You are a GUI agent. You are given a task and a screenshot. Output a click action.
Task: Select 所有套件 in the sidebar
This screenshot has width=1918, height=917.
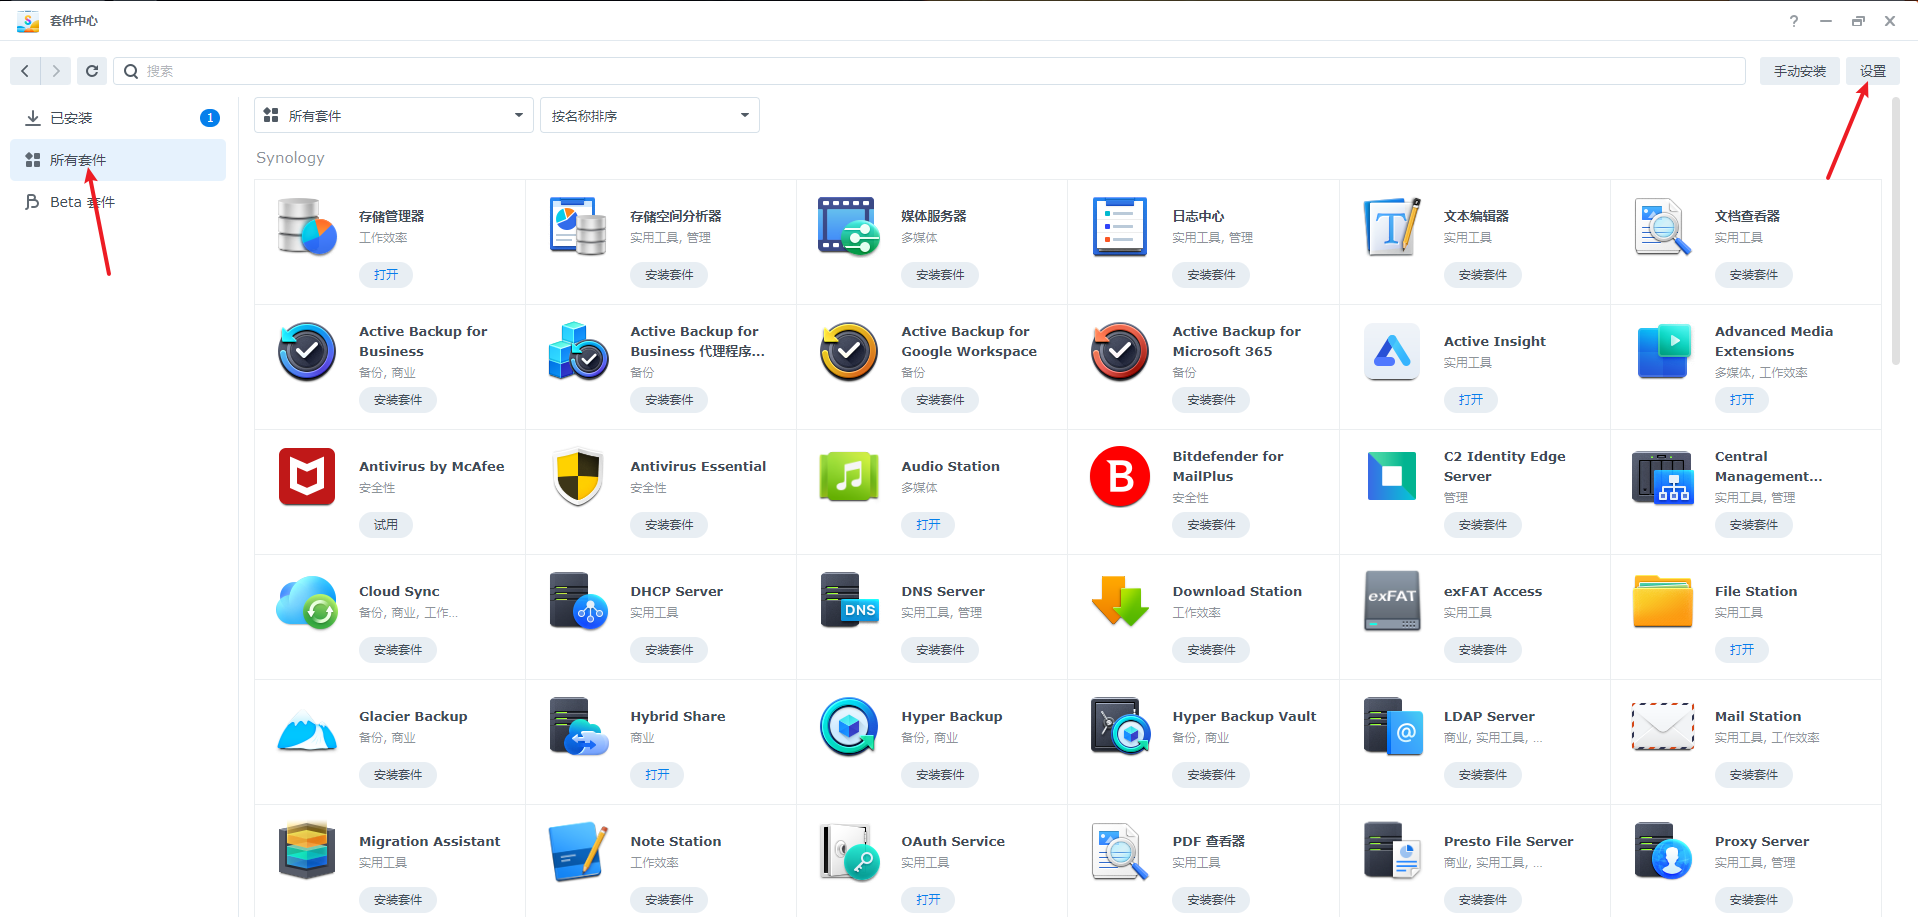[118, 160]
